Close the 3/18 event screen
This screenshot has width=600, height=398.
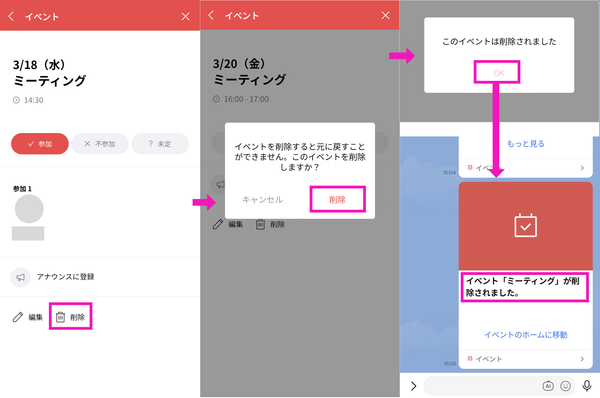coord(186,16)
